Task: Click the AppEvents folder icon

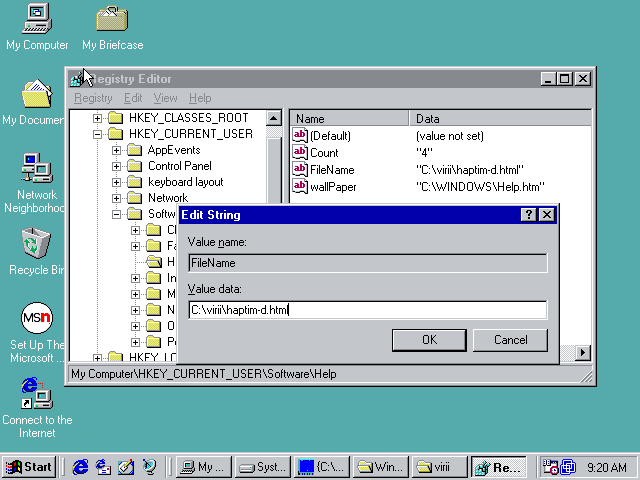Action: (135, 150)
